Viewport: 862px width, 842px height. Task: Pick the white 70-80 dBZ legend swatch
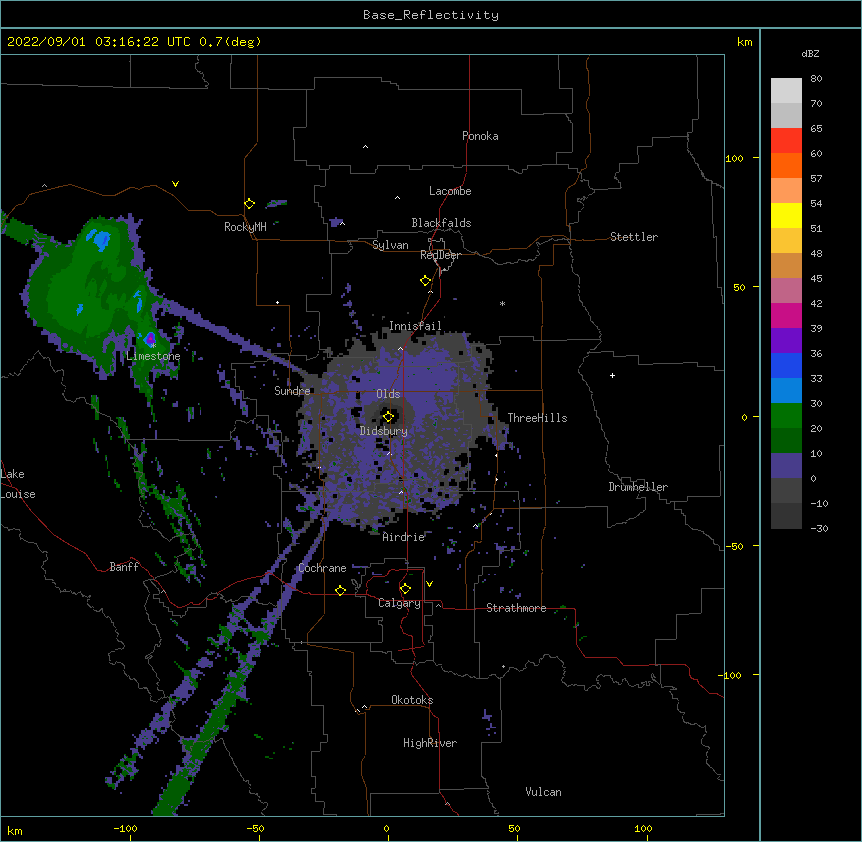(x=786, y=91)
